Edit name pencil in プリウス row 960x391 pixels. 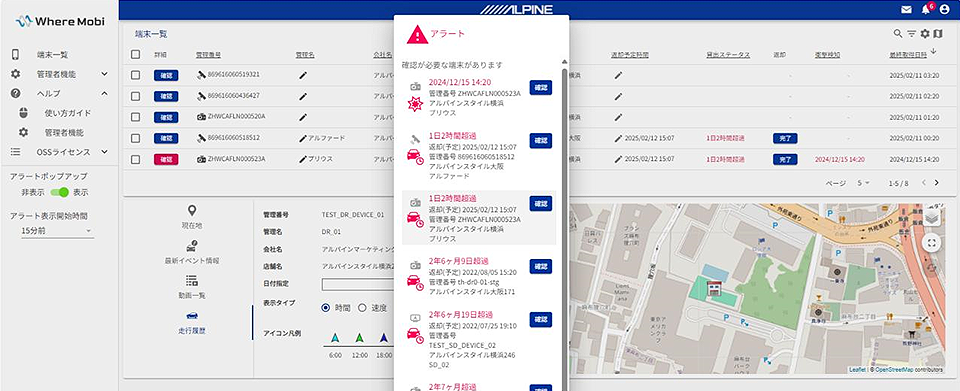(x=302, y=159)
